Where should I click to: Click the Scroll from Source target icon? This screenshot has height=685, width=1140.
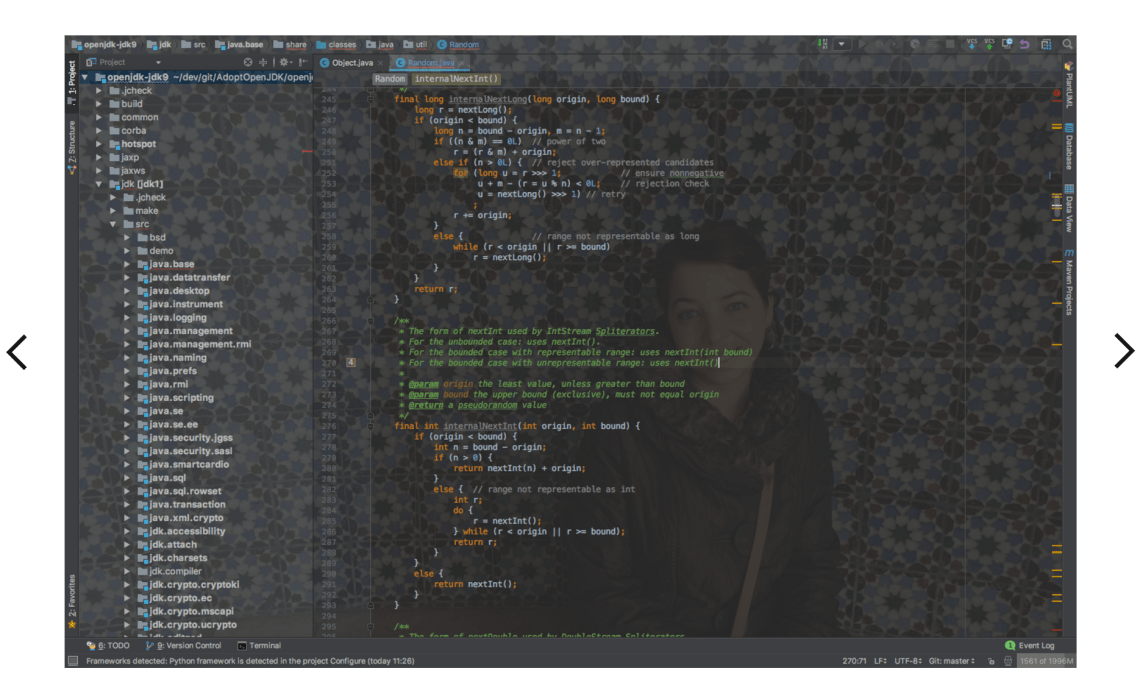pos(248,62)
